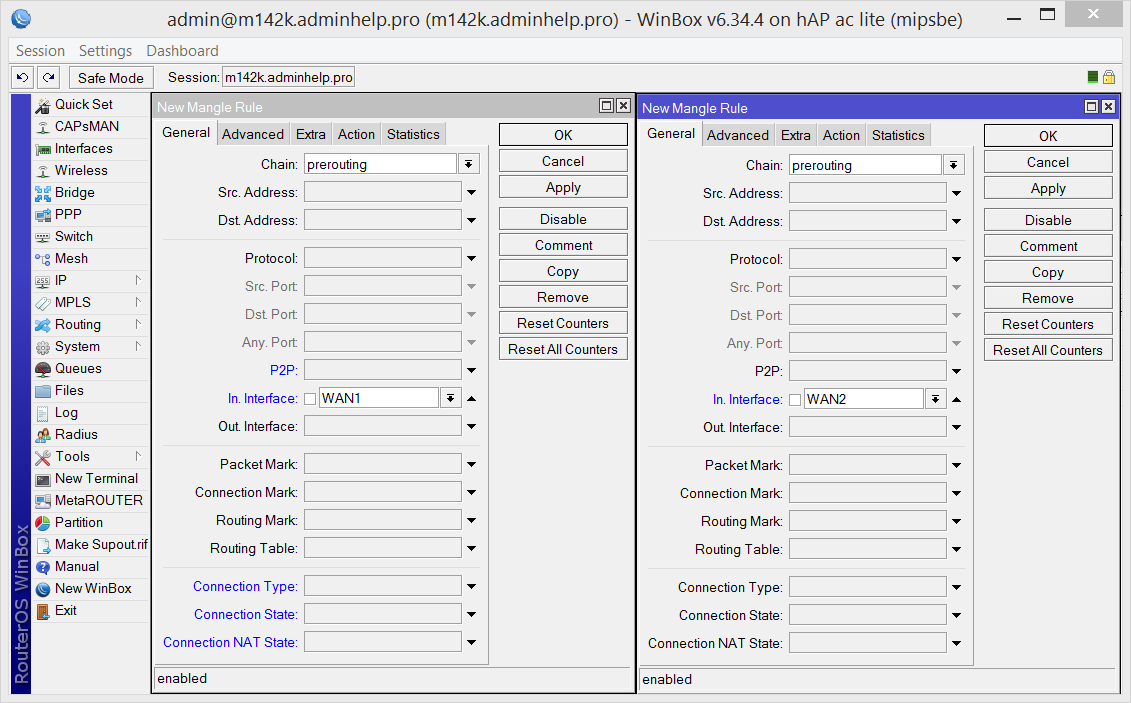Click the Undo arrow in the toolbar
This screenshot has height=703, width=1131.
click(x=22, y=77)
